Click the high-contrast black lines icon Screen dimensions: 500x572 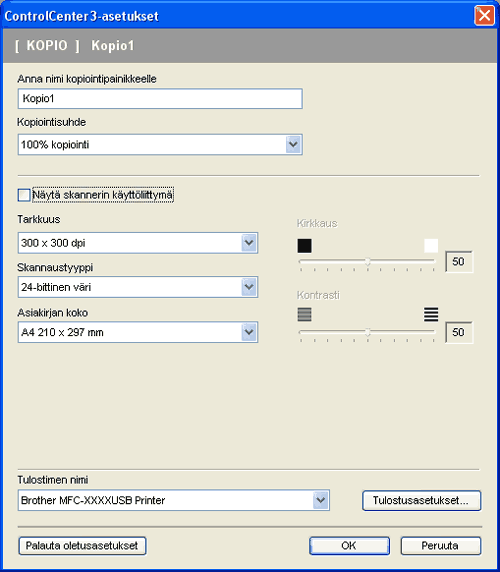click(x=431, y=314)
